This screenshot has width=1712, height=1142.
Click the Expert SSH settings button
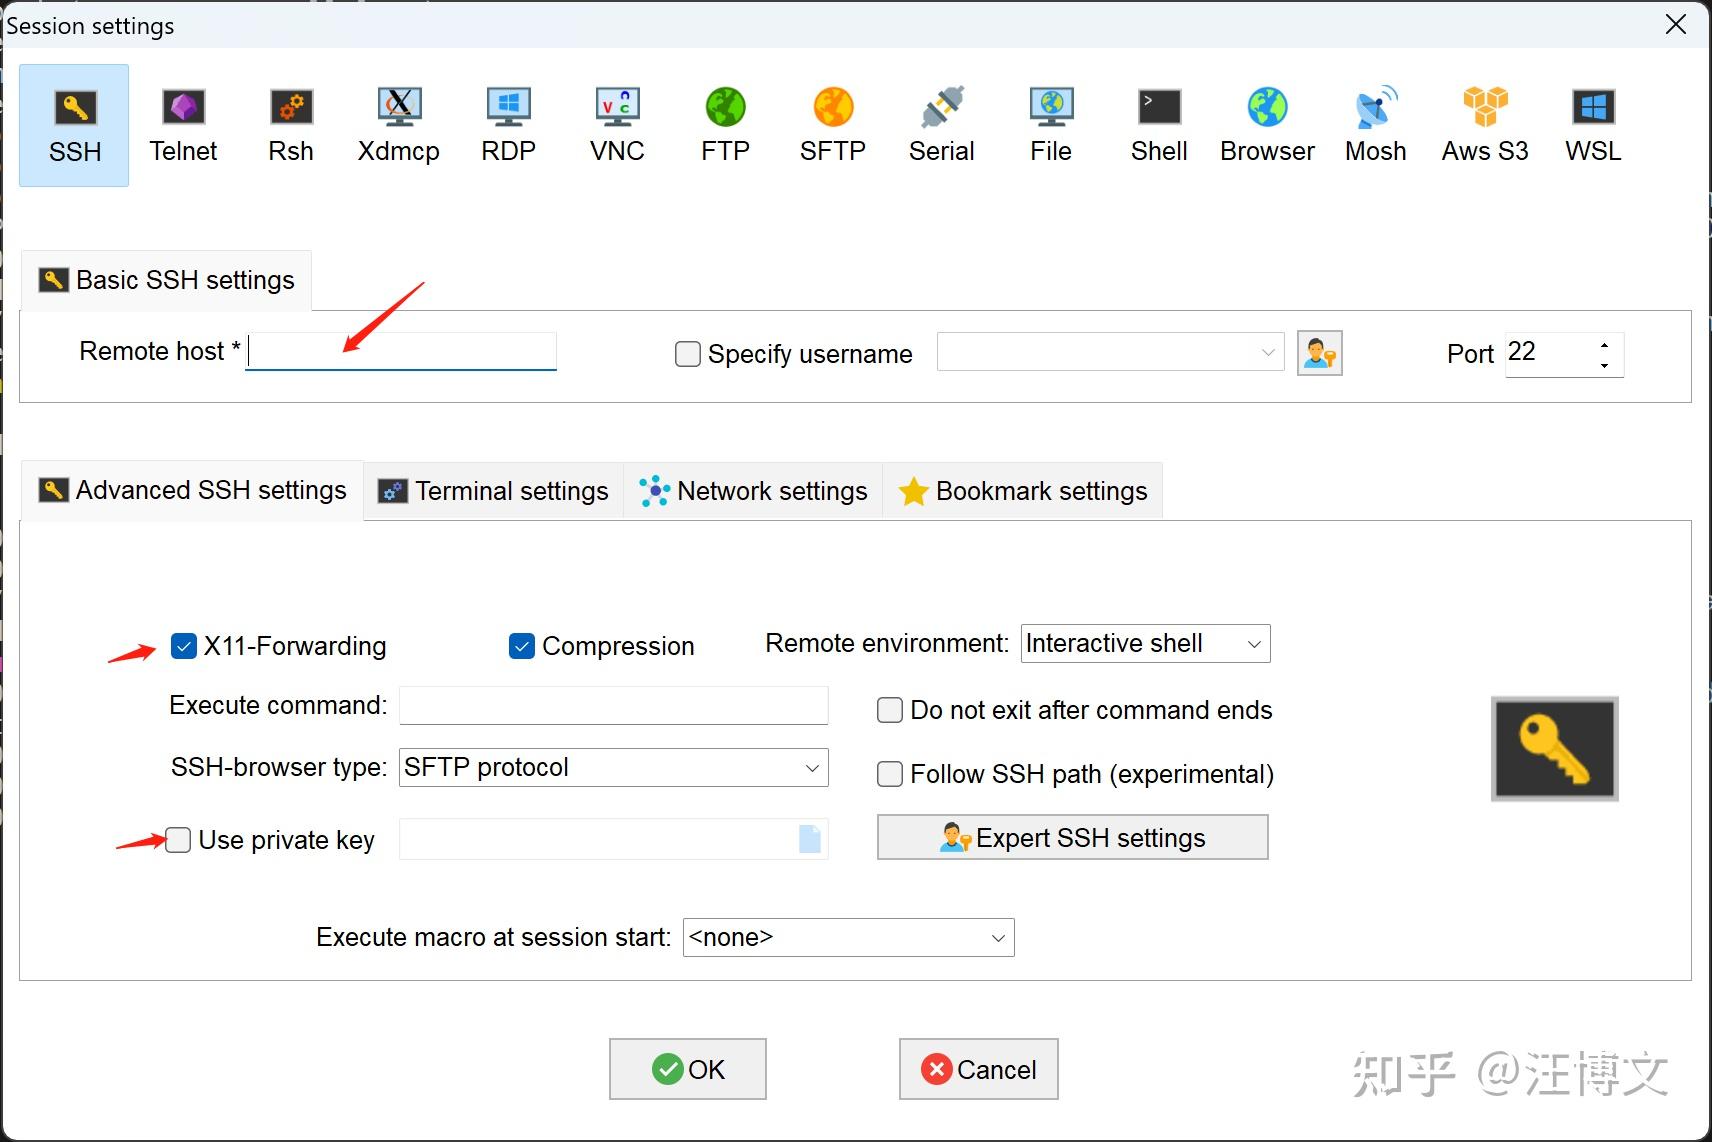point(1072,837)
